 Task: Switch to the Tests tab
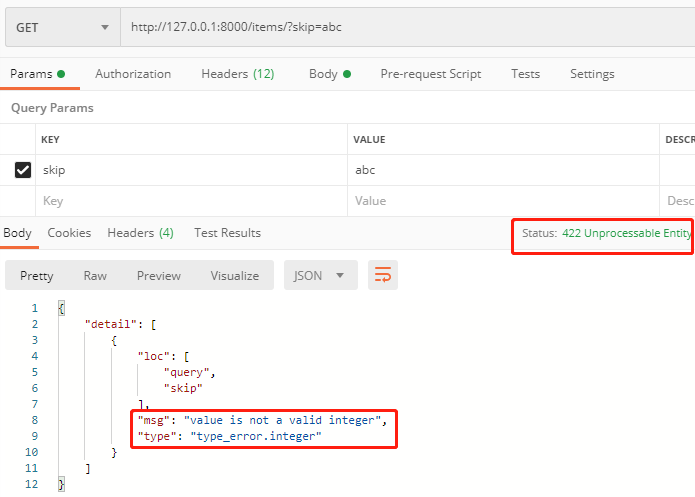525,74
